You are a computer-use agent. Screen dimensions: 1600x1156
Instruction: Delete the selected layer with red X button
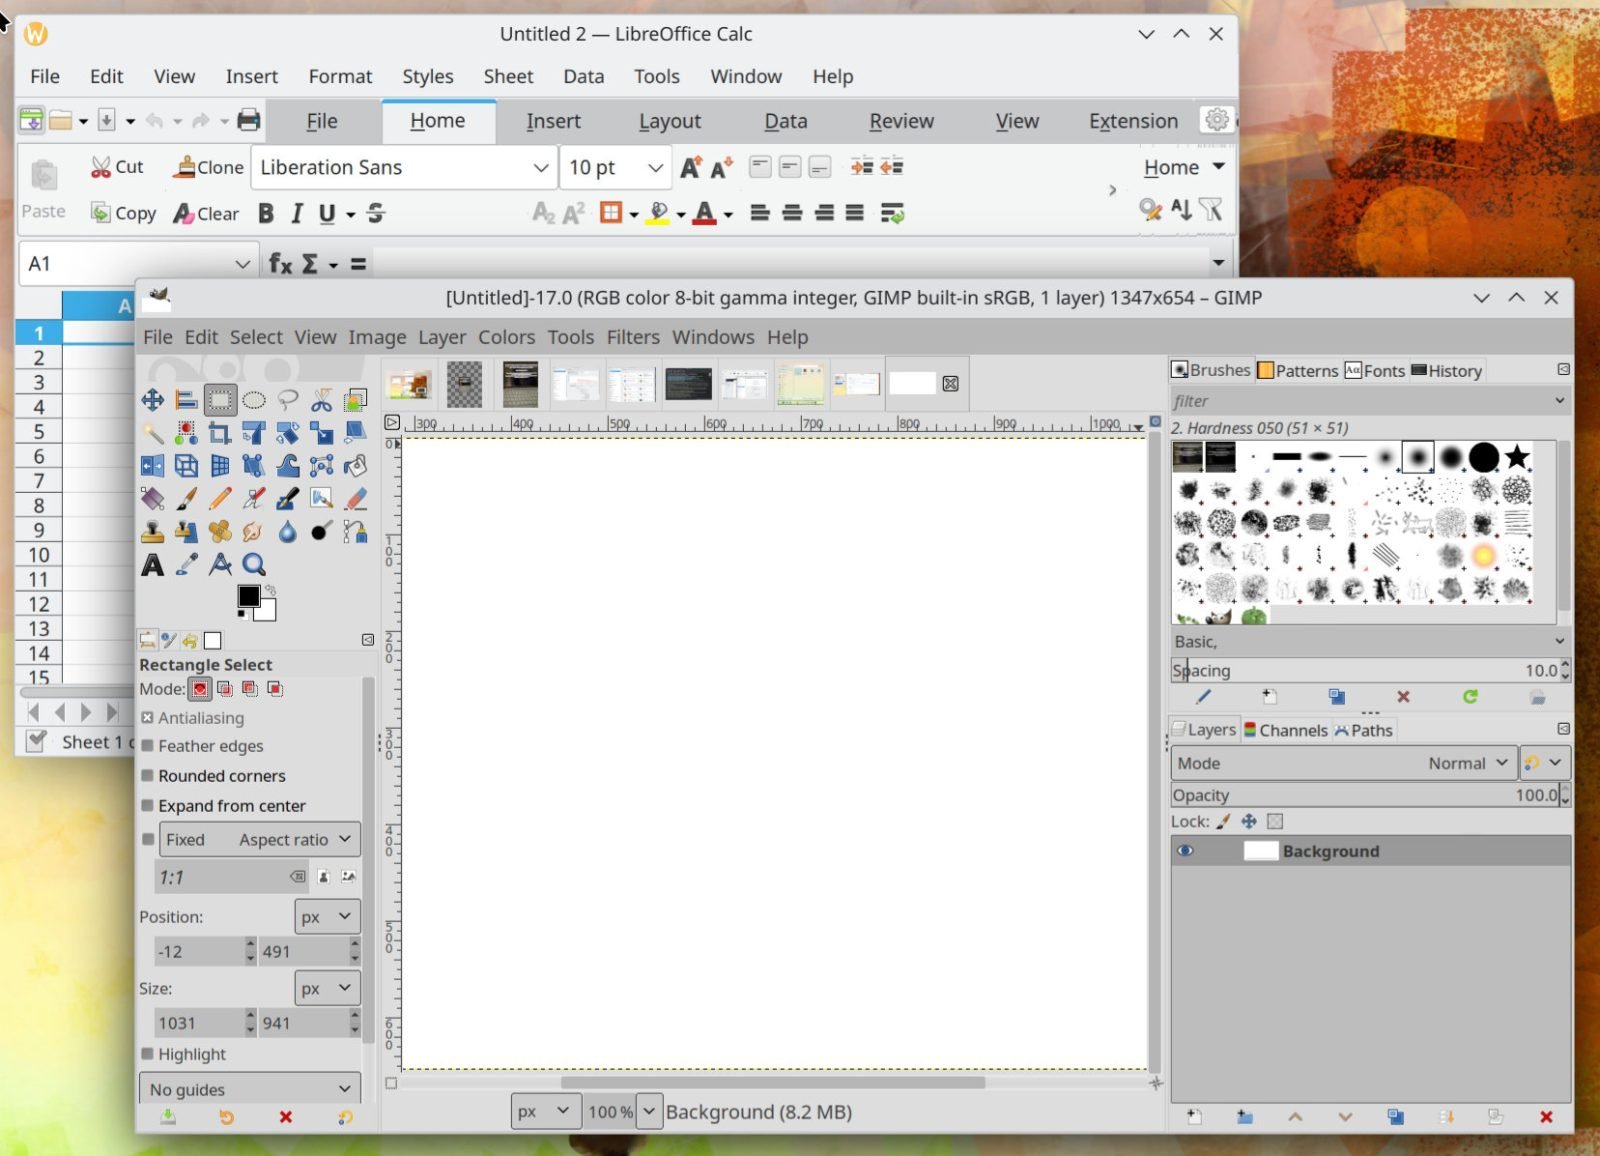point(1546,1116)
